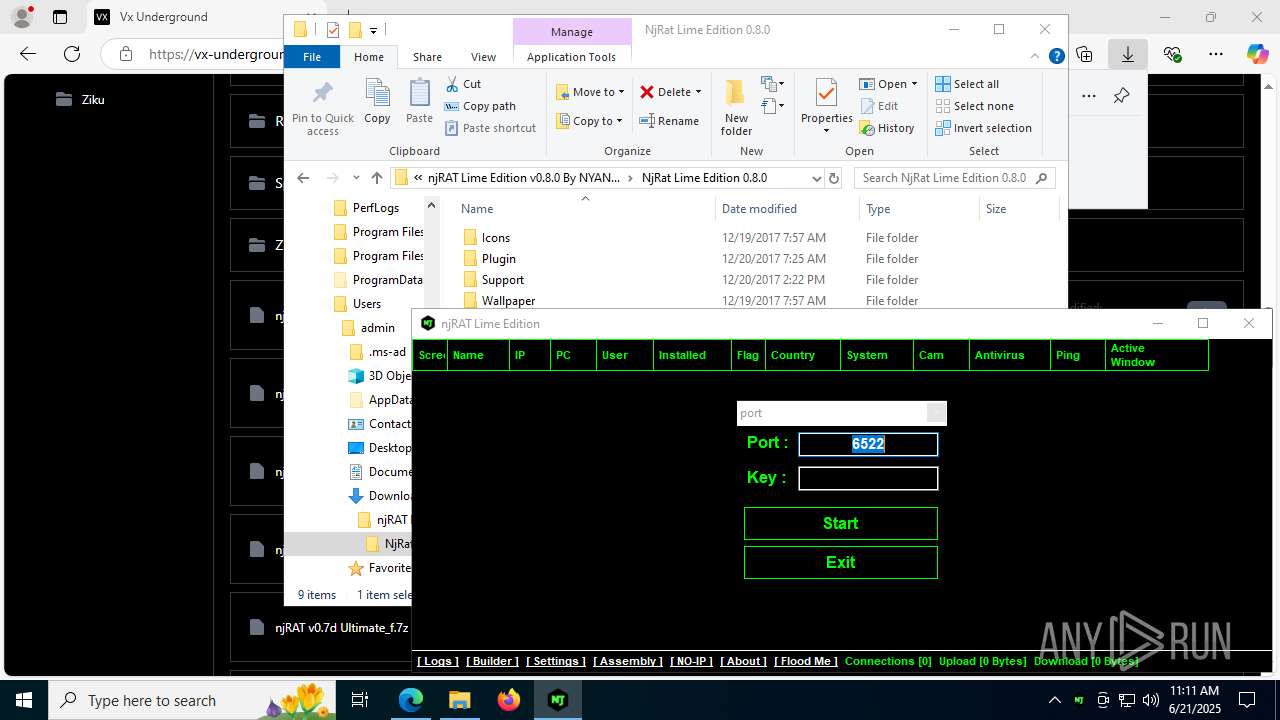Click the Edit command in Open group
This screenshot has height=720, width=1280.
coord(879,106)
